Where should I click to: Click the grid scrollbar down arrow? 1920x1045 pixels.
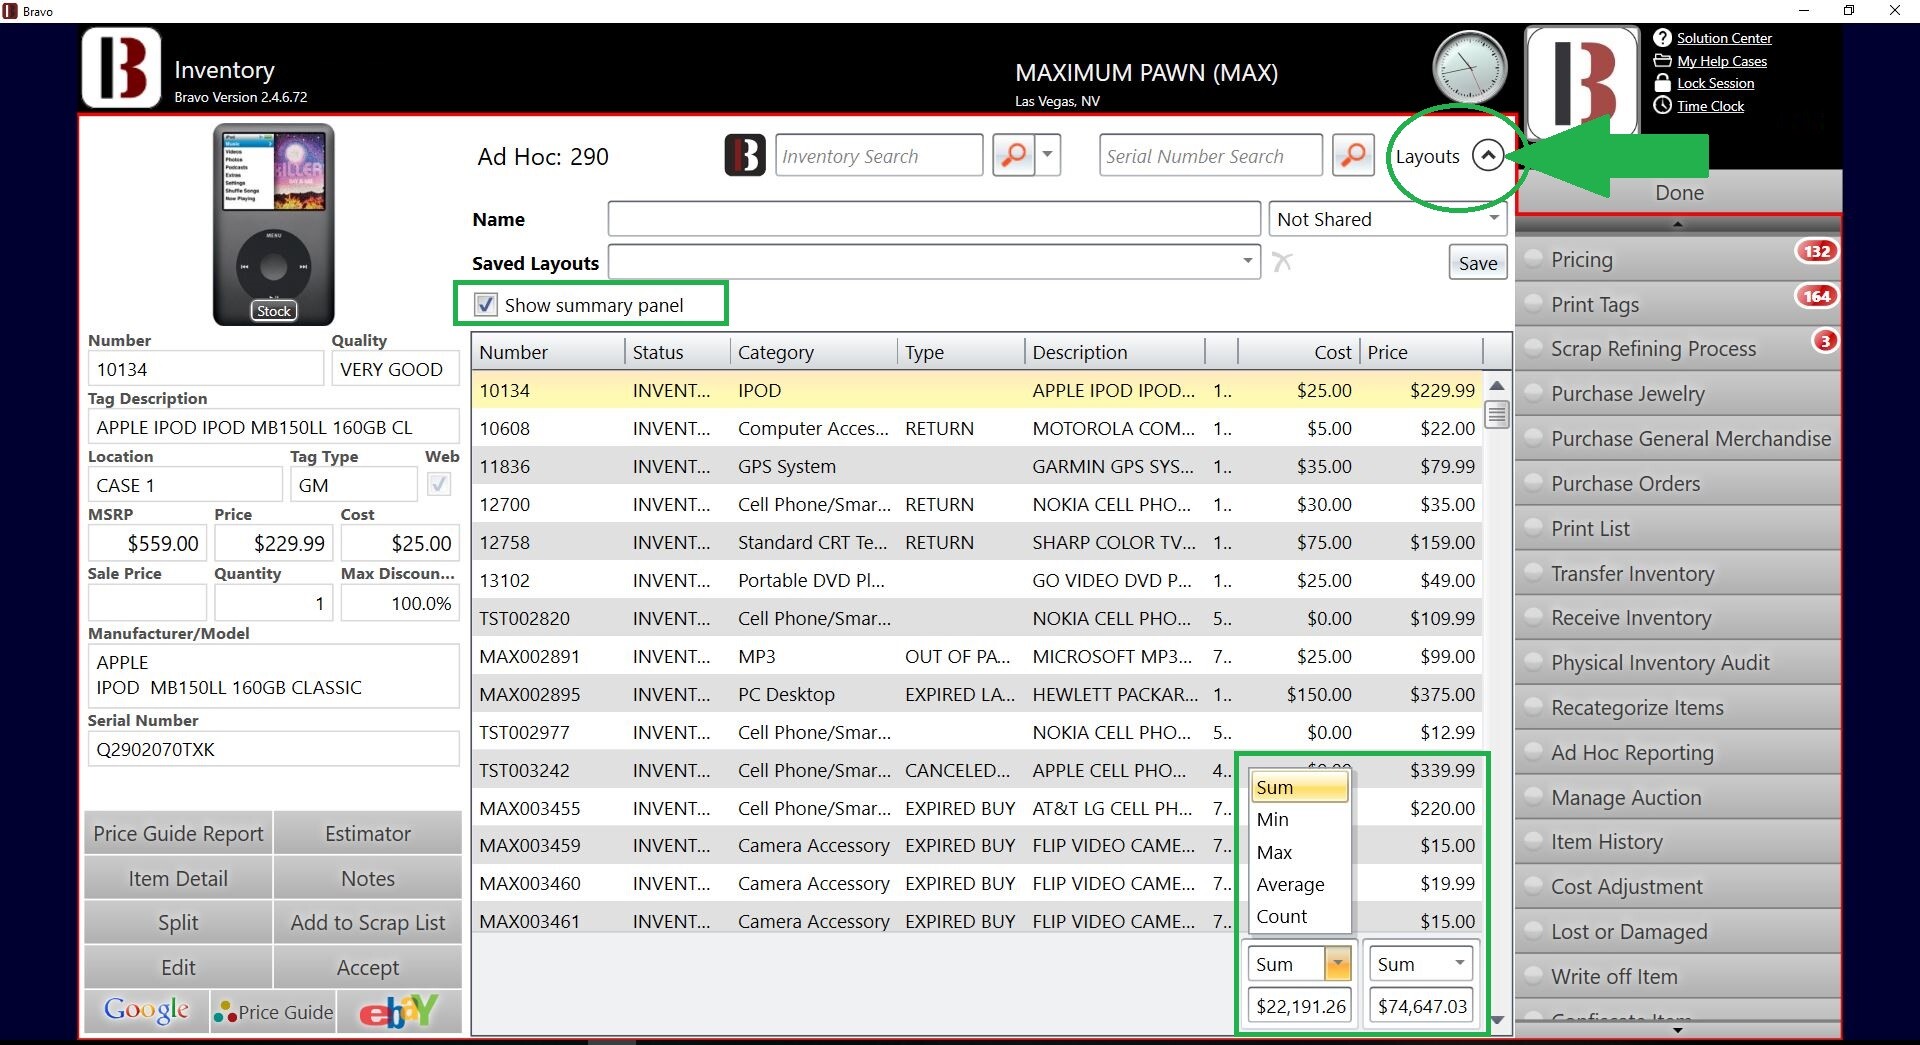[1497, 1020]
